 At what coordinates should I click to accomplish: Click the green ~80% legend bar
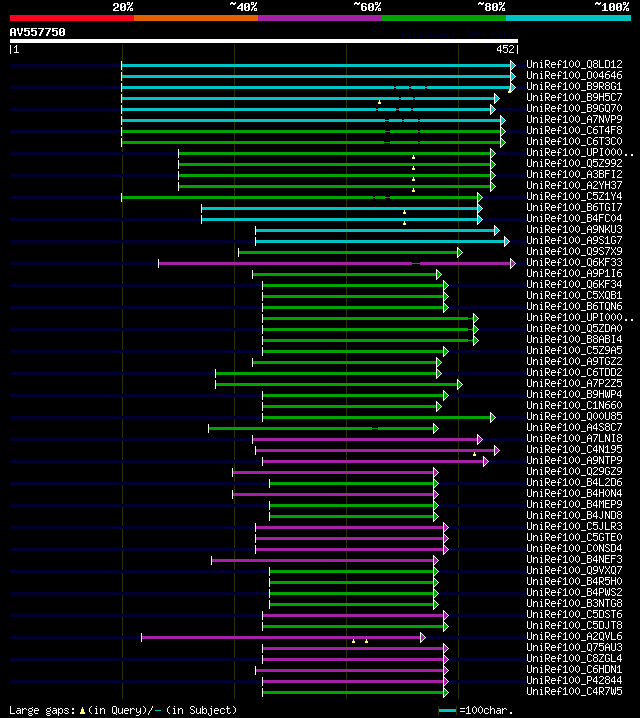pos(444,18)
